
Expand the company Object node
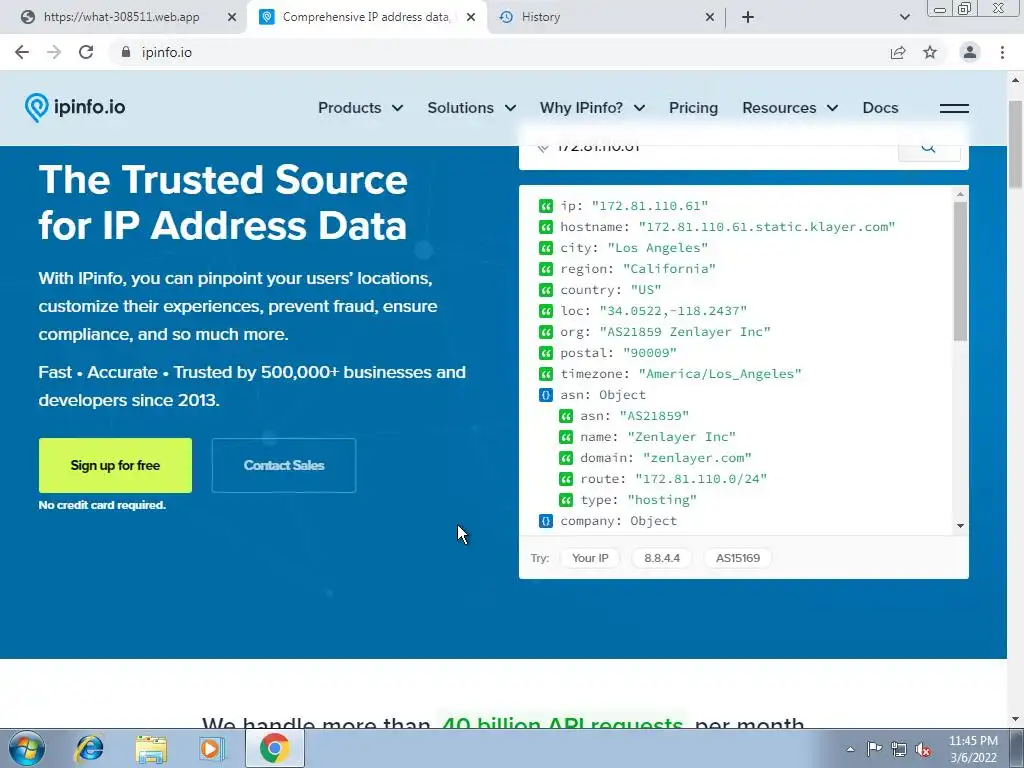(x=546, y=521)
